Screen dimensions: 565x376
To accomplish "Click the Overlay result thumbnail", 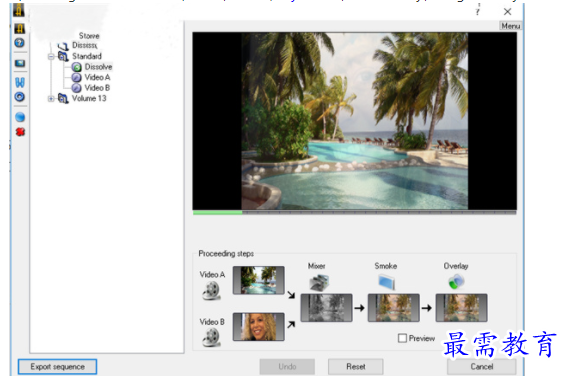I will (462, 308).
